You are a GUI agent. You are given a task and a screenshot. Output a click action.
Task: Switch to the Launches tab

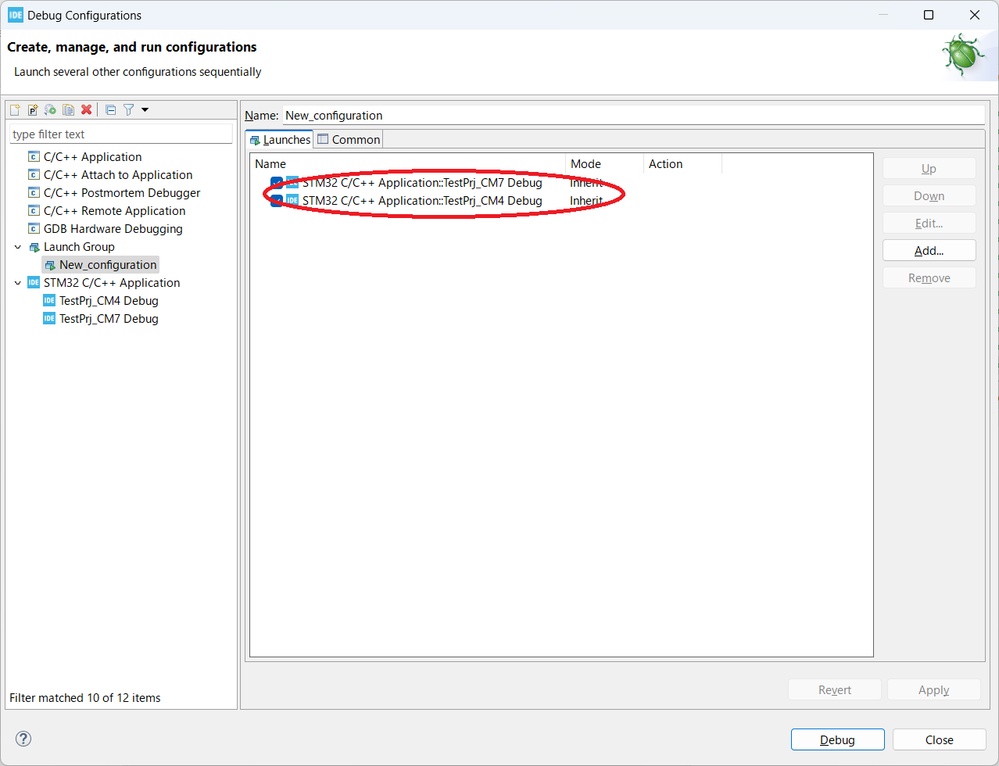pos(280,140)
